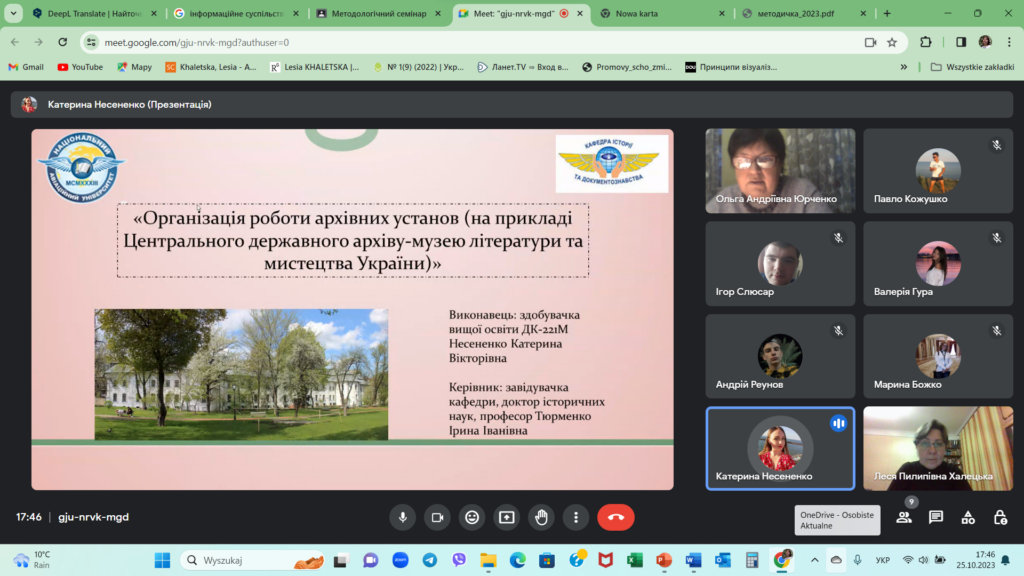
Task: Leave the call with red hang-up button
Action: pyautogui.click(x=615, y=517)
